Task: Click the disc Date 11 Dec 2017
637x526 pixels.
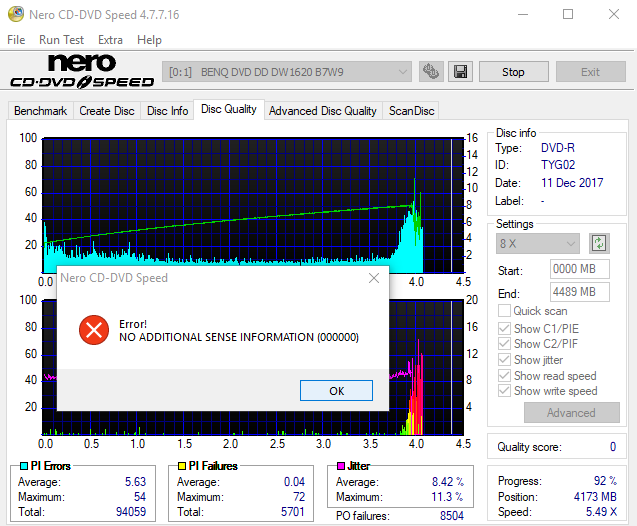Action: tap(572, 183)
